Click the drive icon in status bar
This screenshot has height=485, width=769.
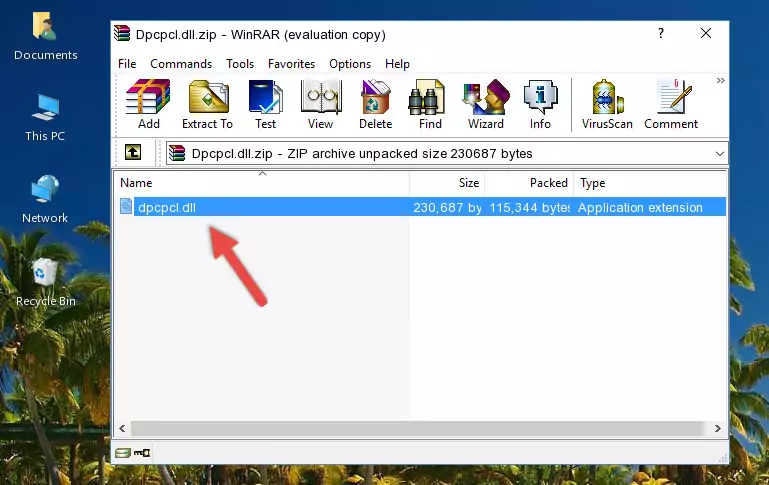[123, 453]
